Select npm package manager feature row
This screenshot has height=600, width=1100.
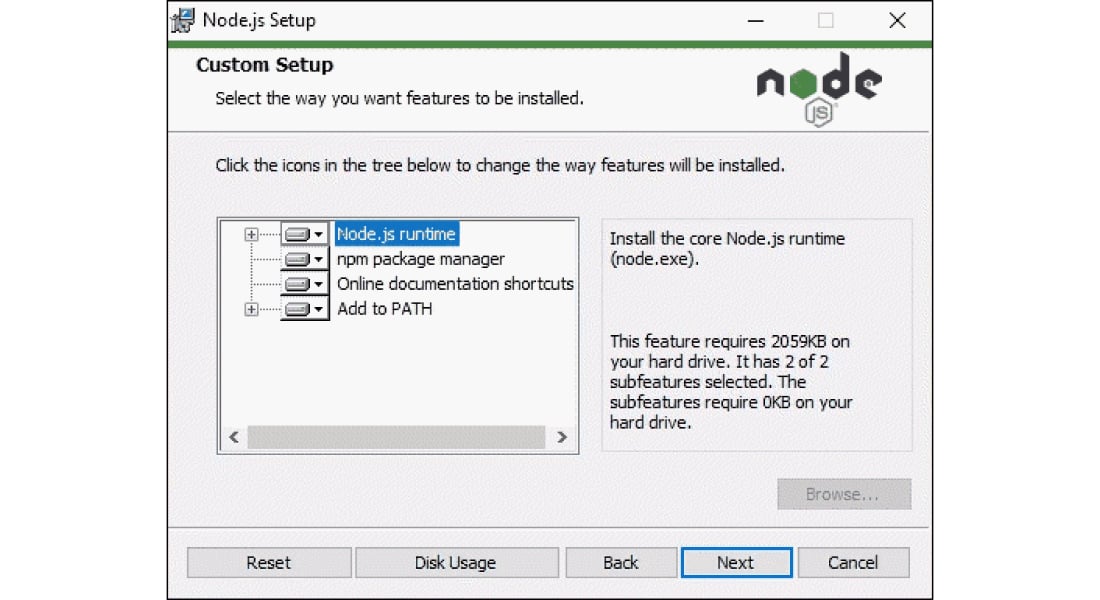pyautogui.click(x=420, y=260)
